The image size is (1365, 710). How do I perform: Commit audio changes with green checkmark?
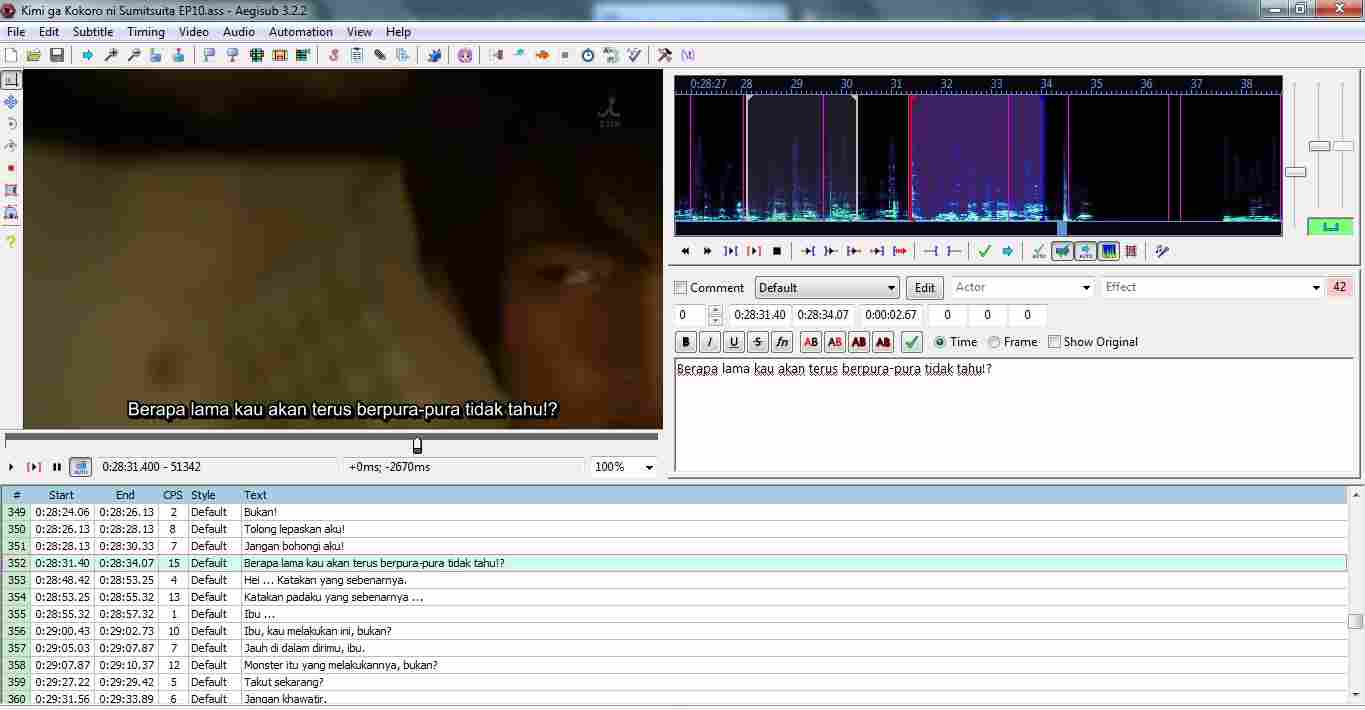[985, 251]
